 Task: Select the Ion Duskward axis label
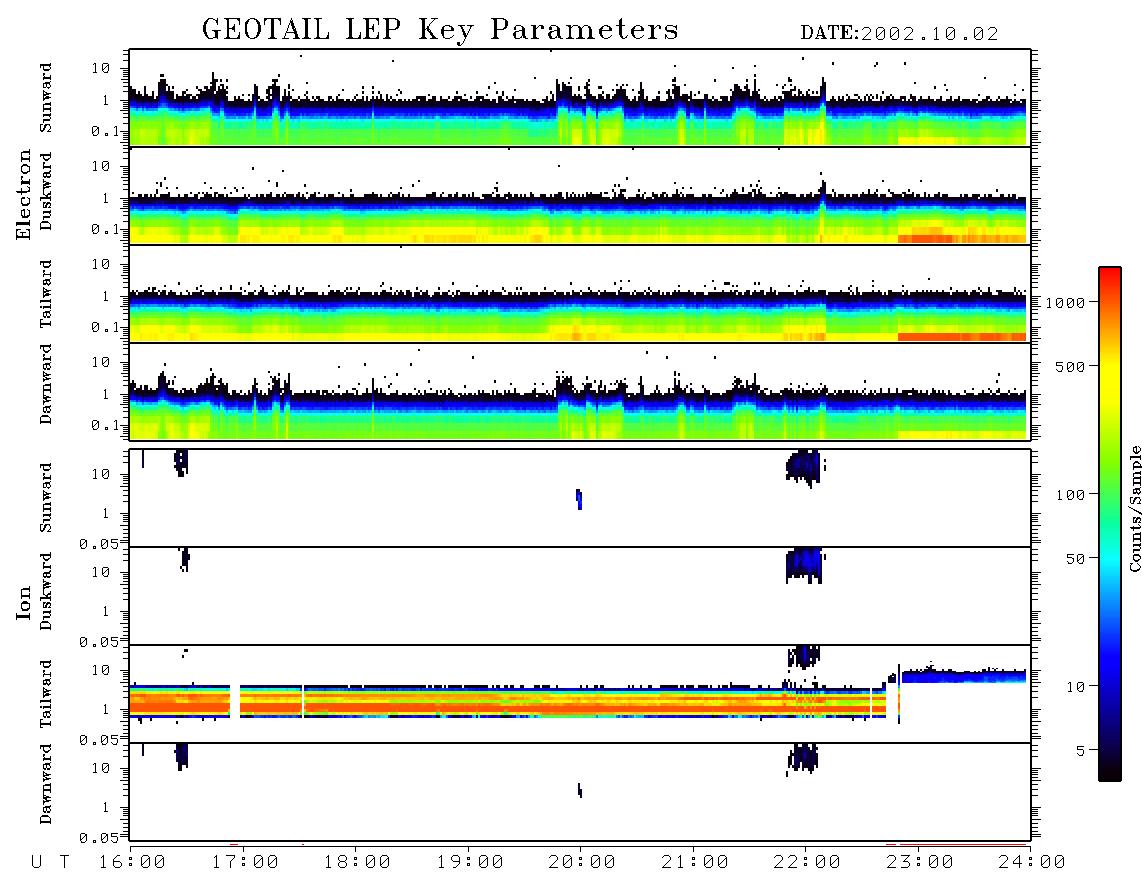click(x=46, y=591)
